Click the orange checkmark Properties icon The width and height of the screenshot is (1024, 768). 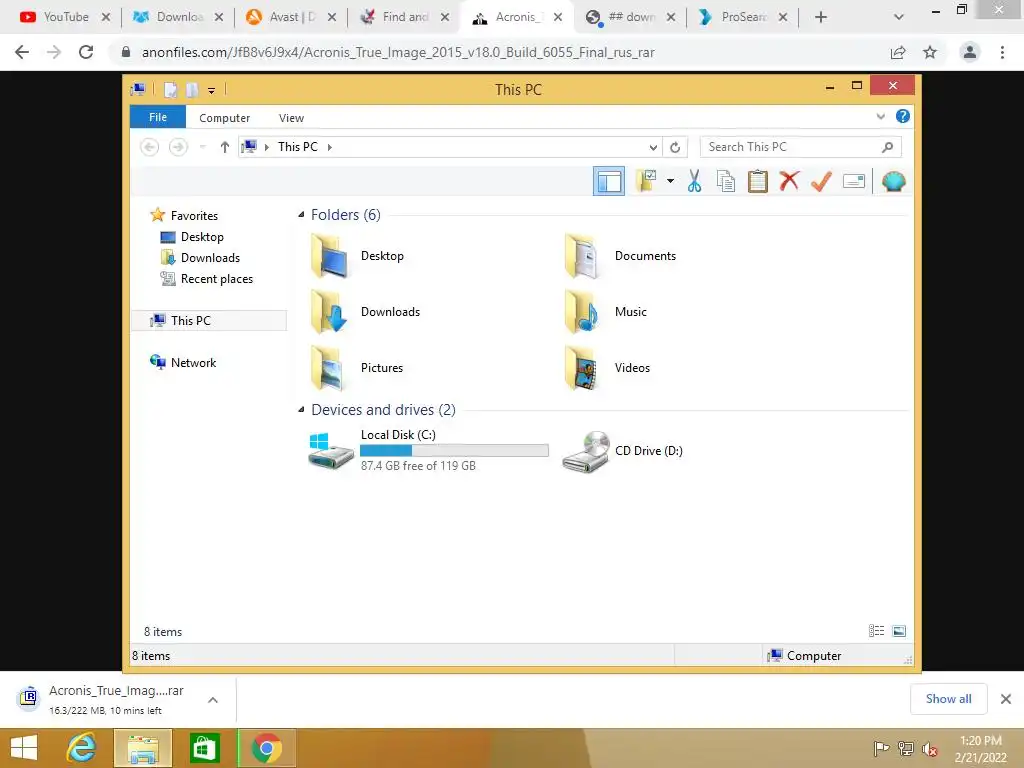point(821,181)
